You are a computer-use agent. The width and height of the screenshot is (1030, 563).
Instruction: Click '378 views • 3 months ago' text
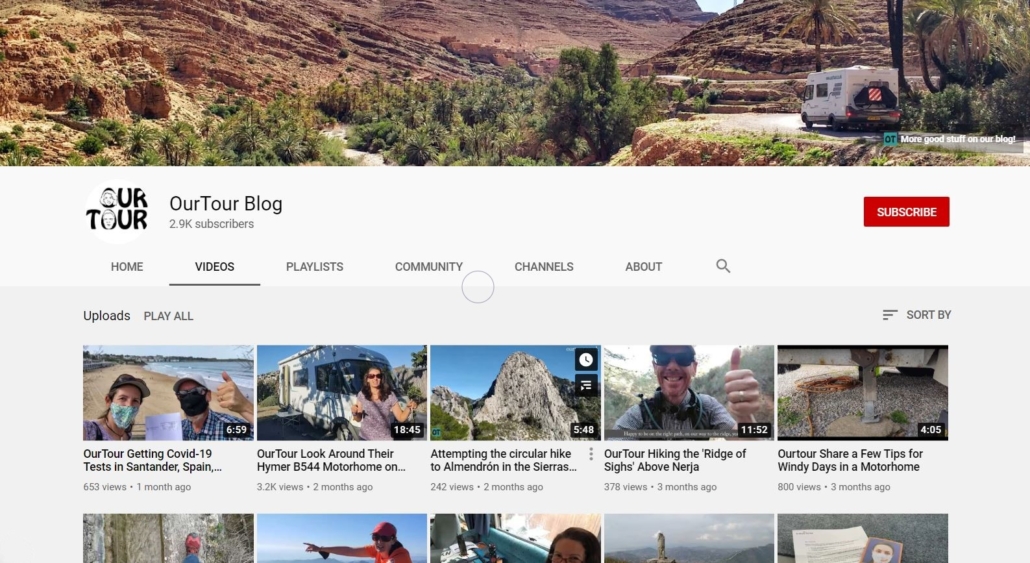[660, 487]
